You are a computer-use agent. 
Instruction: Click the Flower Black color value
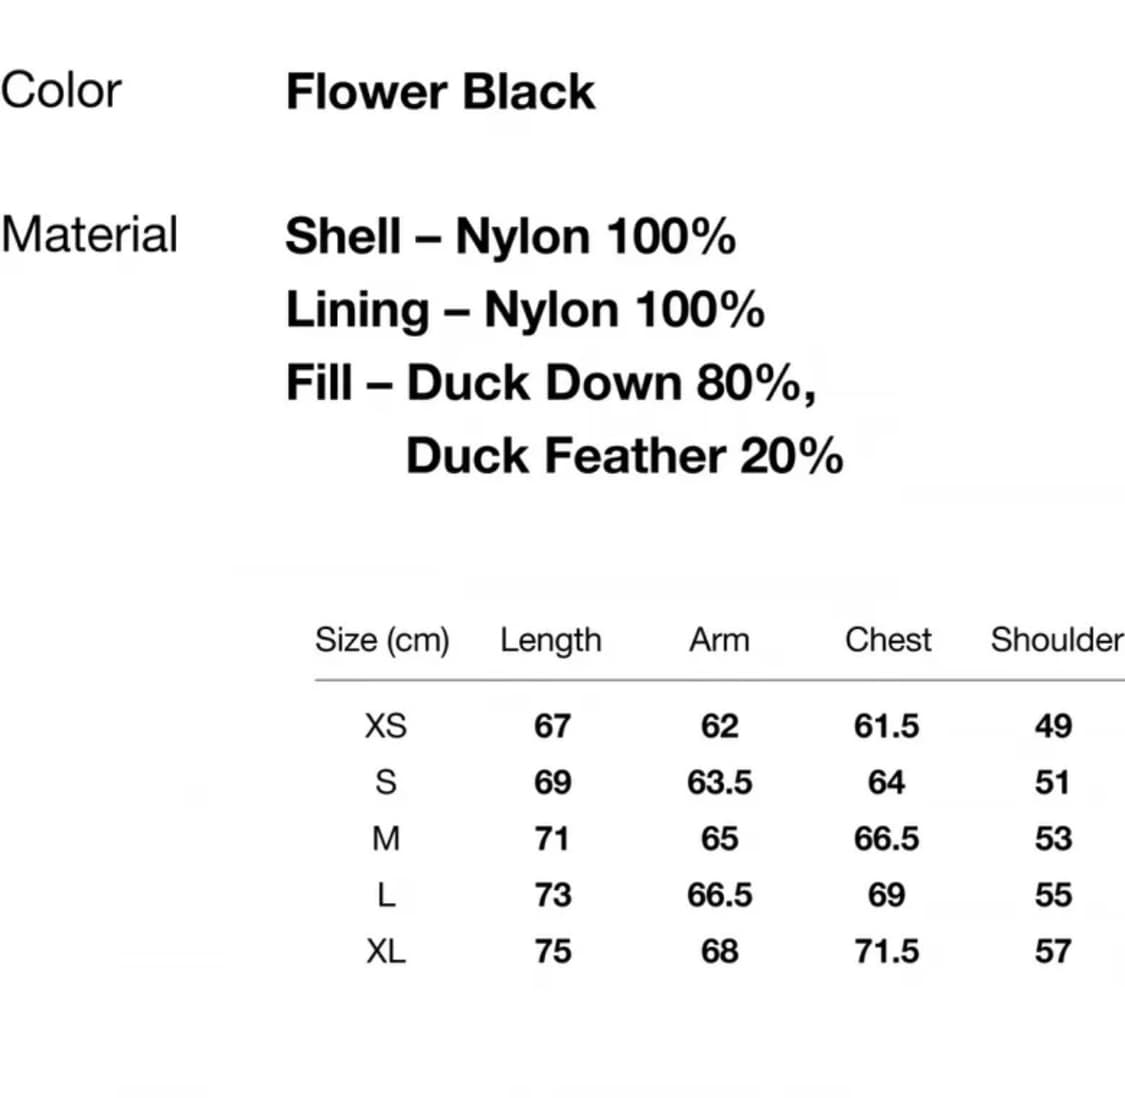tap(440, 92)
